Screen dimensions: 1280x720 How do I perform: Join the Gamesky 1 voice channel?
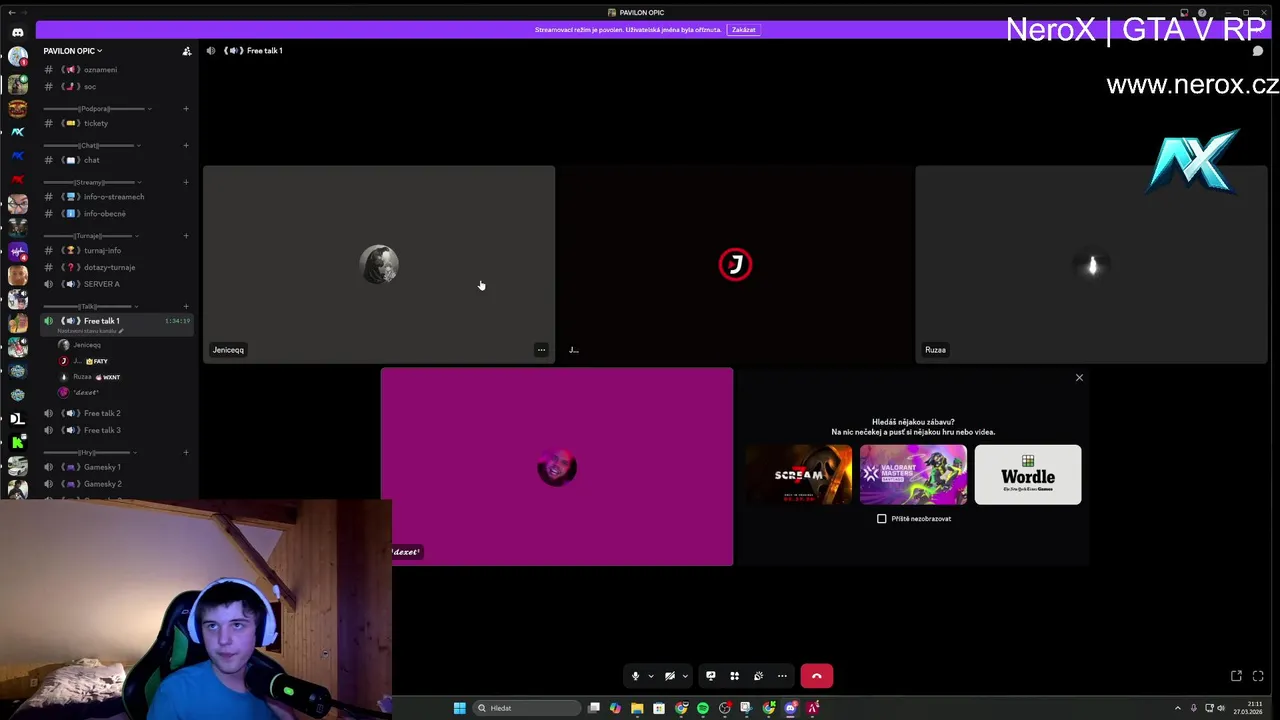(117, 467)
